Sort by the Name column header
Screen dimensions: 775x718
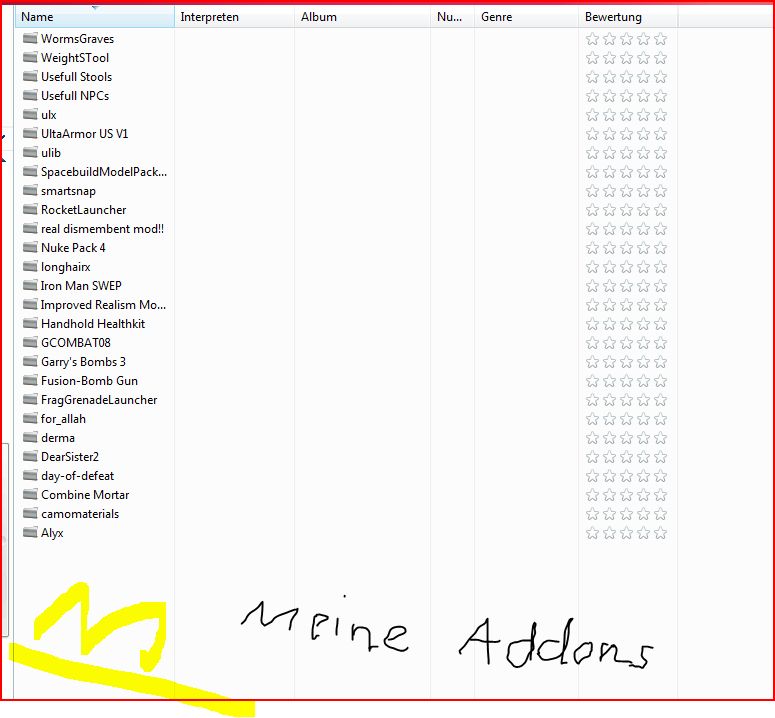pos(95,17)
